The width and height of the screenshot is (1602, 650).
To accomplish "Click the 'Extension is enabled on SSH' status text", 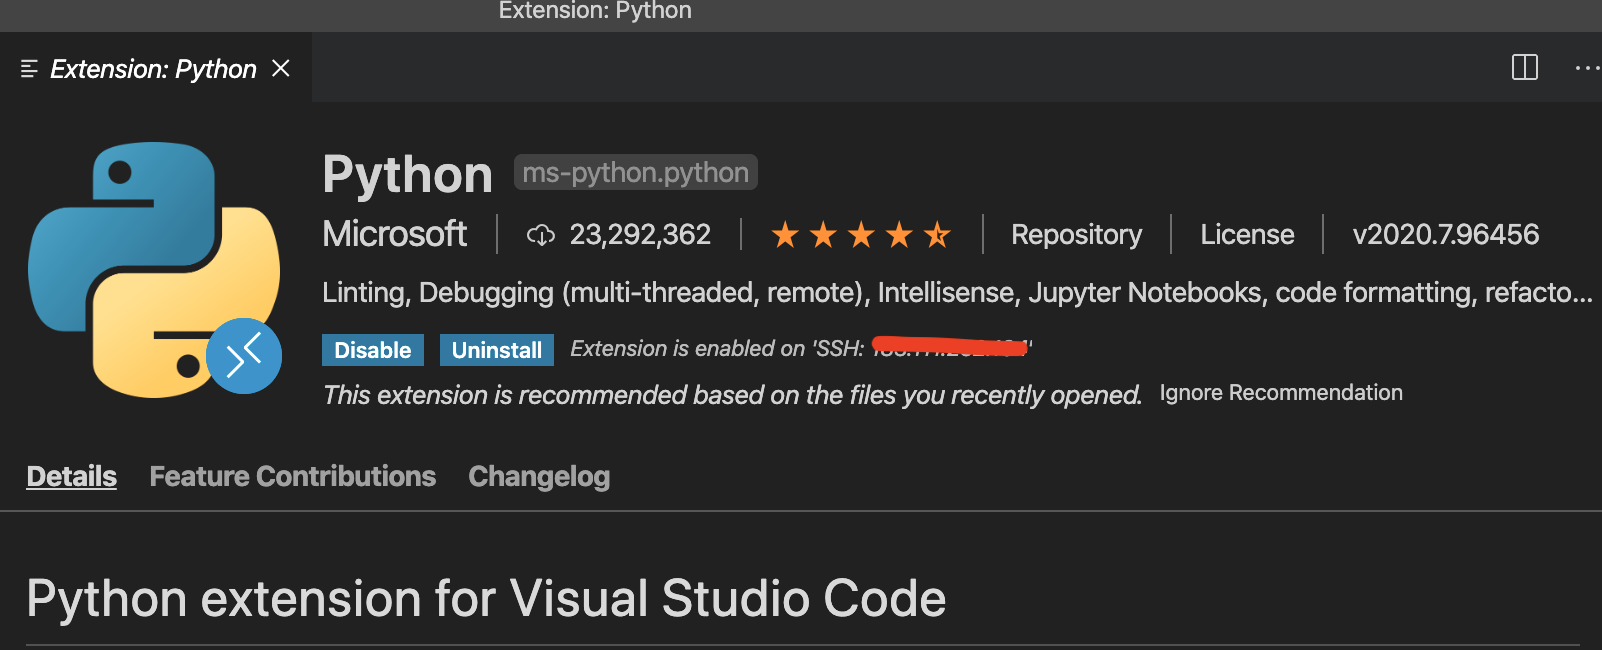I will (x=801, y=349).
